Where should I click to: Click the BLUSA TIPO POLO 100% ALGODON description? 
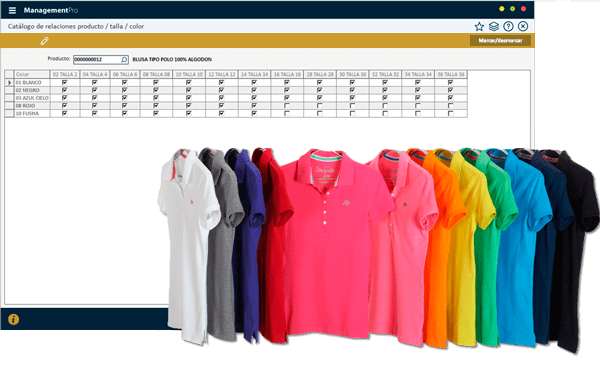coord(172,60)
